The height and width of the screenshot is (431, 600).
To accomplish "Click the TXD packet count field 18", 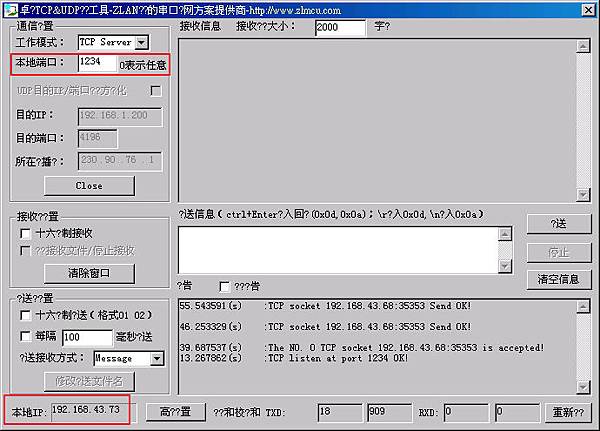I will (x=340, y=413).
